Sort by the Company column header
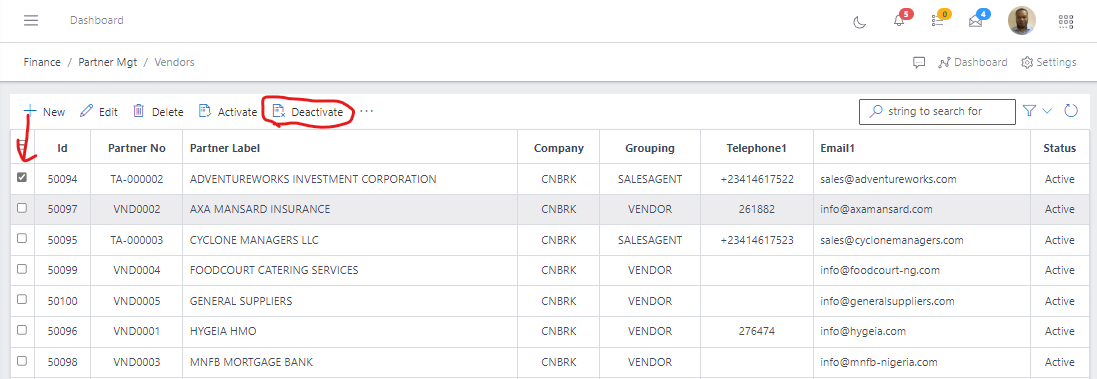 (559, 148)
